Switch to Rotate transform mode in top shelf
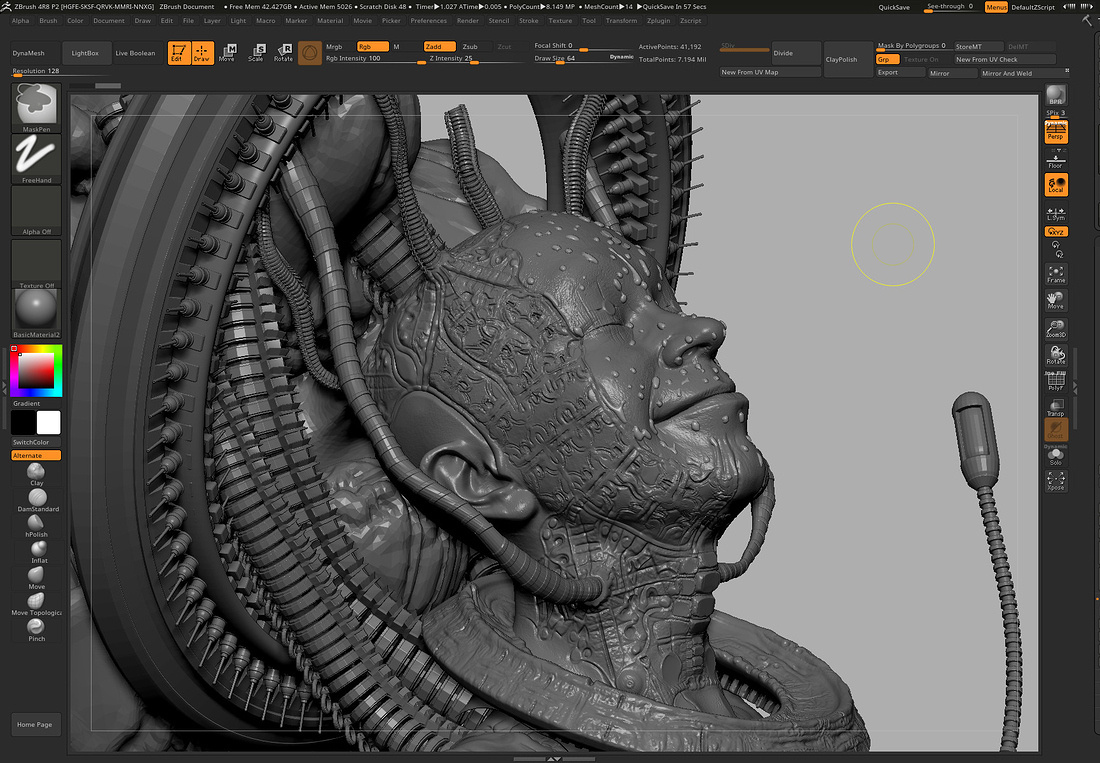This screenshot has height=763, width=1100. tap(283, 53)
